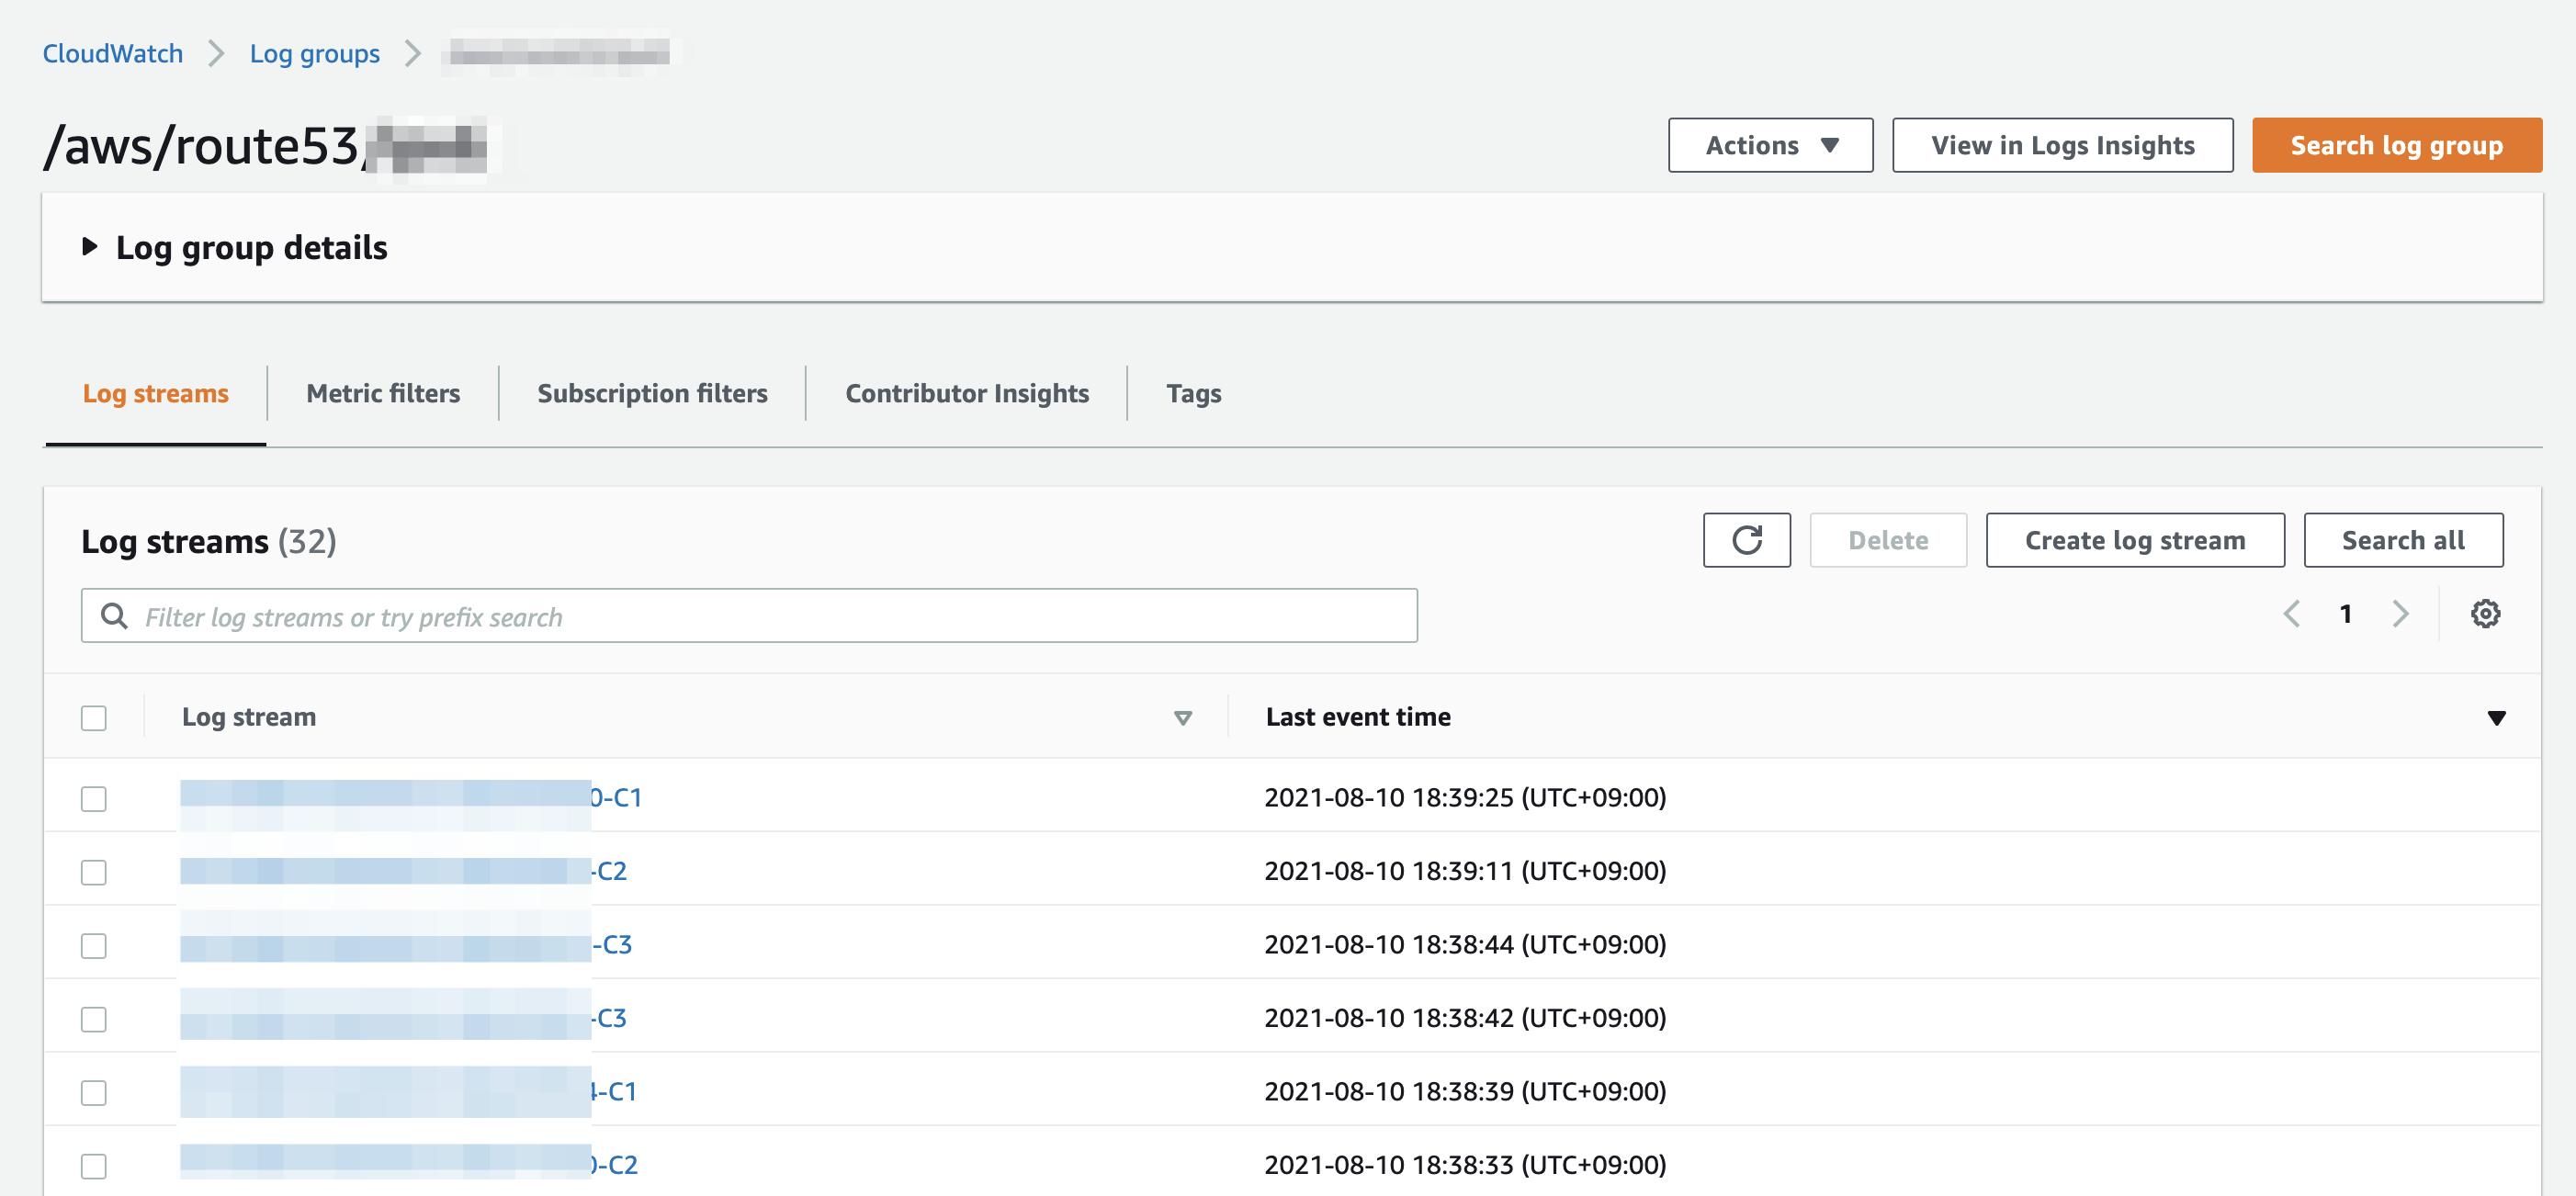
Task: Toggle the select-all log streams checkbox
Action: (94, 718)
